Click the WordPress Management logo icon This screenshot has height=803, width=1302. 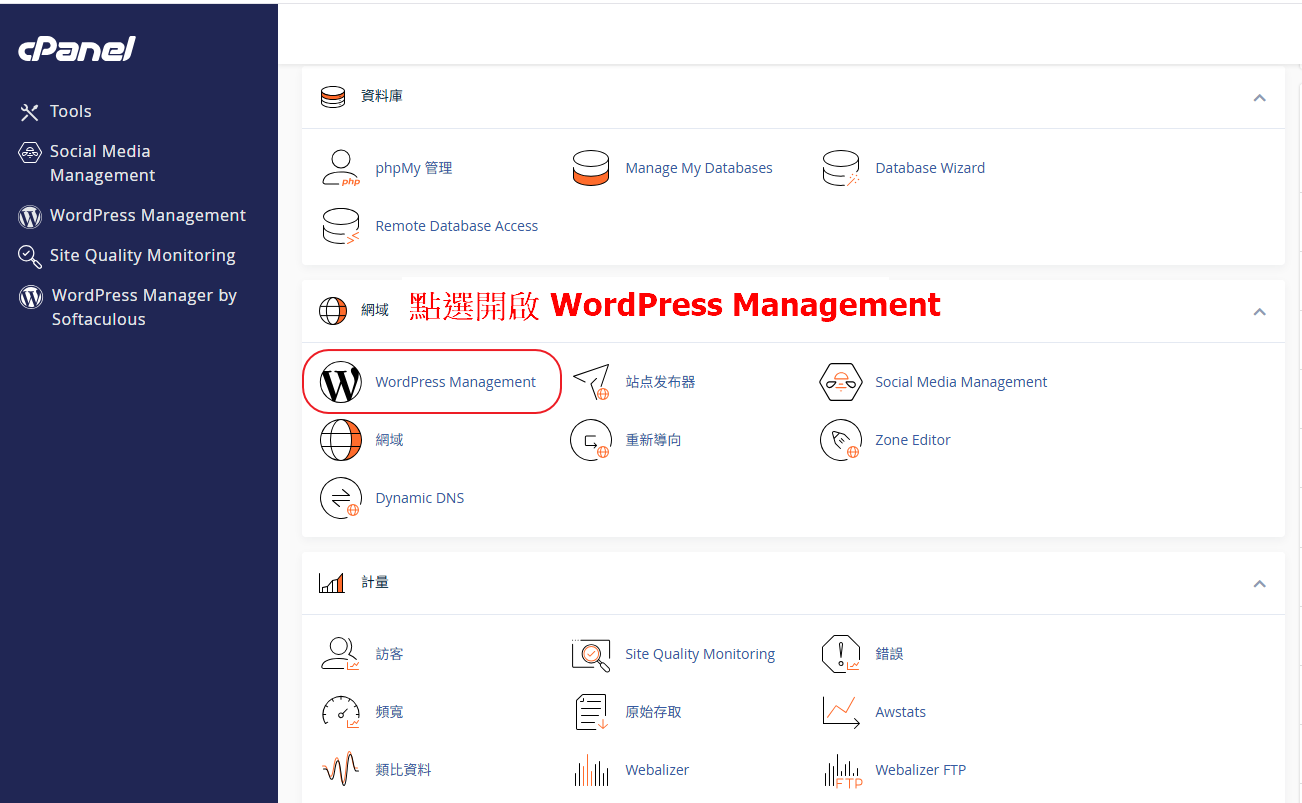[x=340, y=382]
